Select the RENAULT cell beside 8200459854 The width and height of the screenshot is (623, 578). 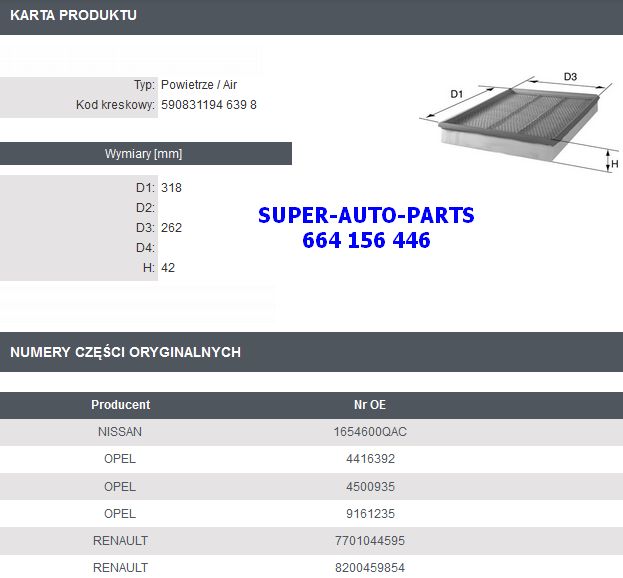[x=120, y=568]
